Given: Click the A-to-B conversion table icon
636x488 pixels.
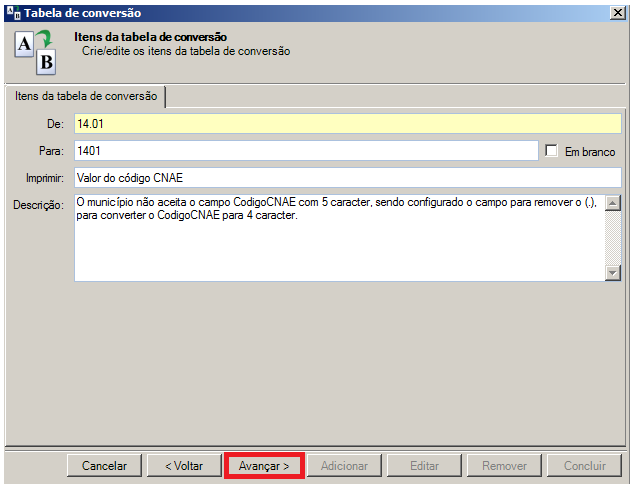Looking at the screenshot, I should point(35,52).
